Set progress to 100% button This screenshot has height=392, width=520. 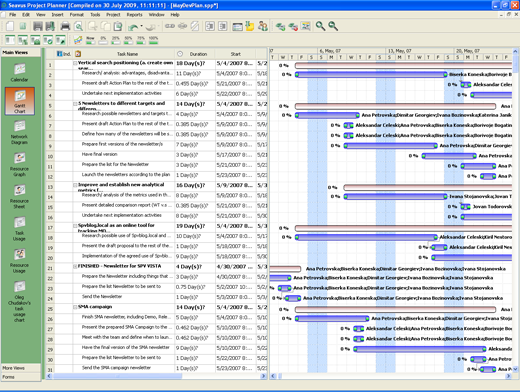tap(153, 40)
